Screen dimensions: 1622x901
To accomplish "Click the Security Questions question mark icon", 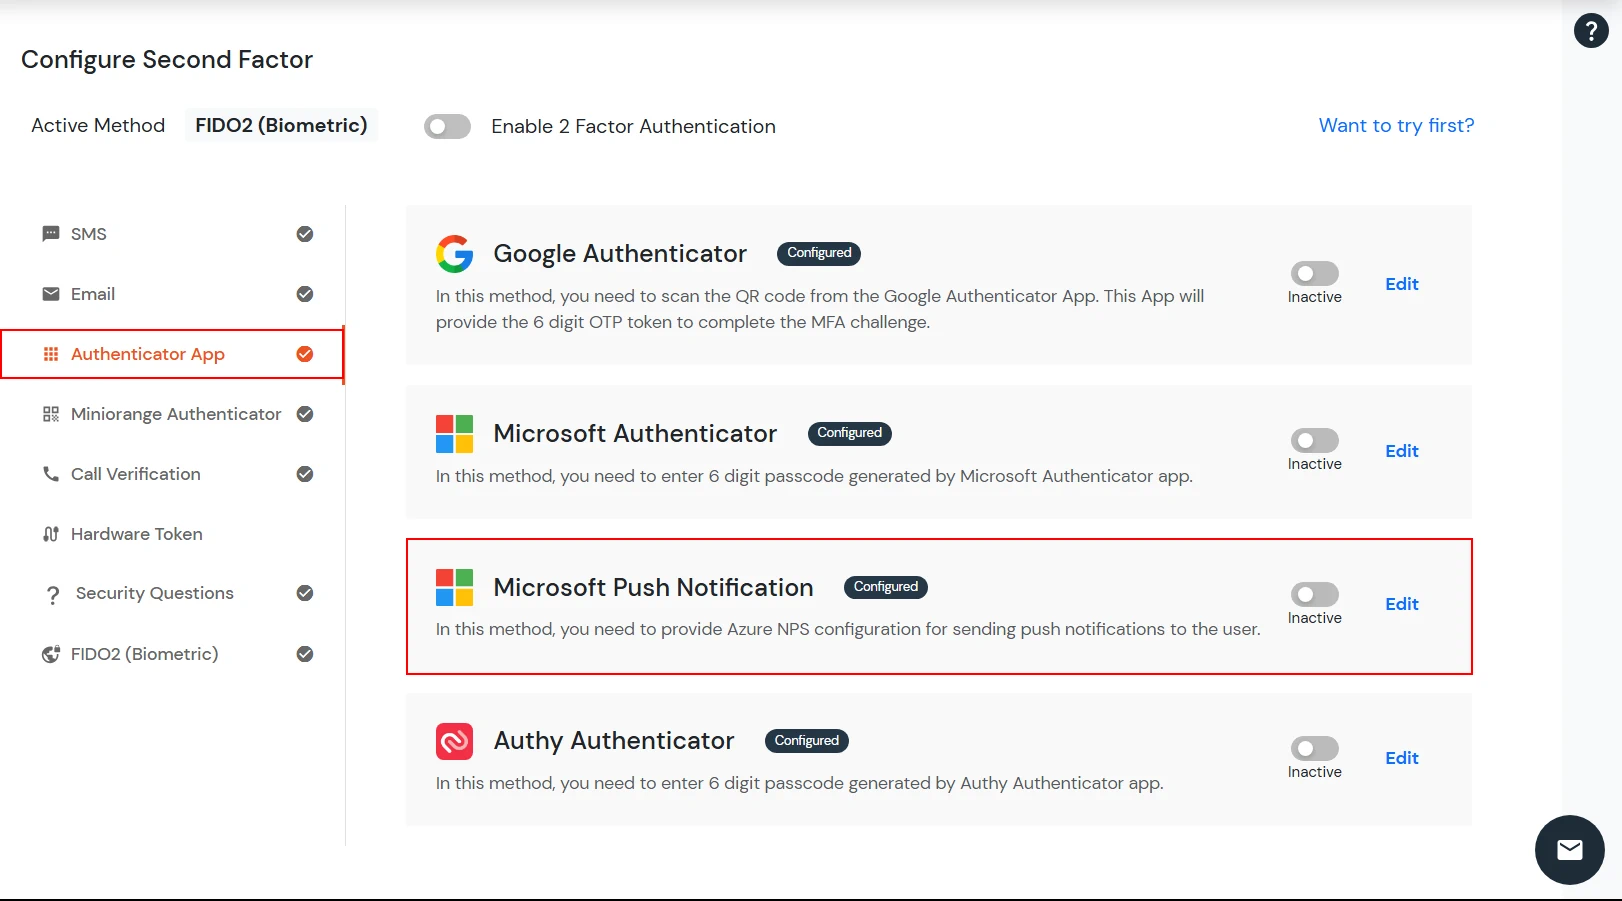I will tap(53, 593).
